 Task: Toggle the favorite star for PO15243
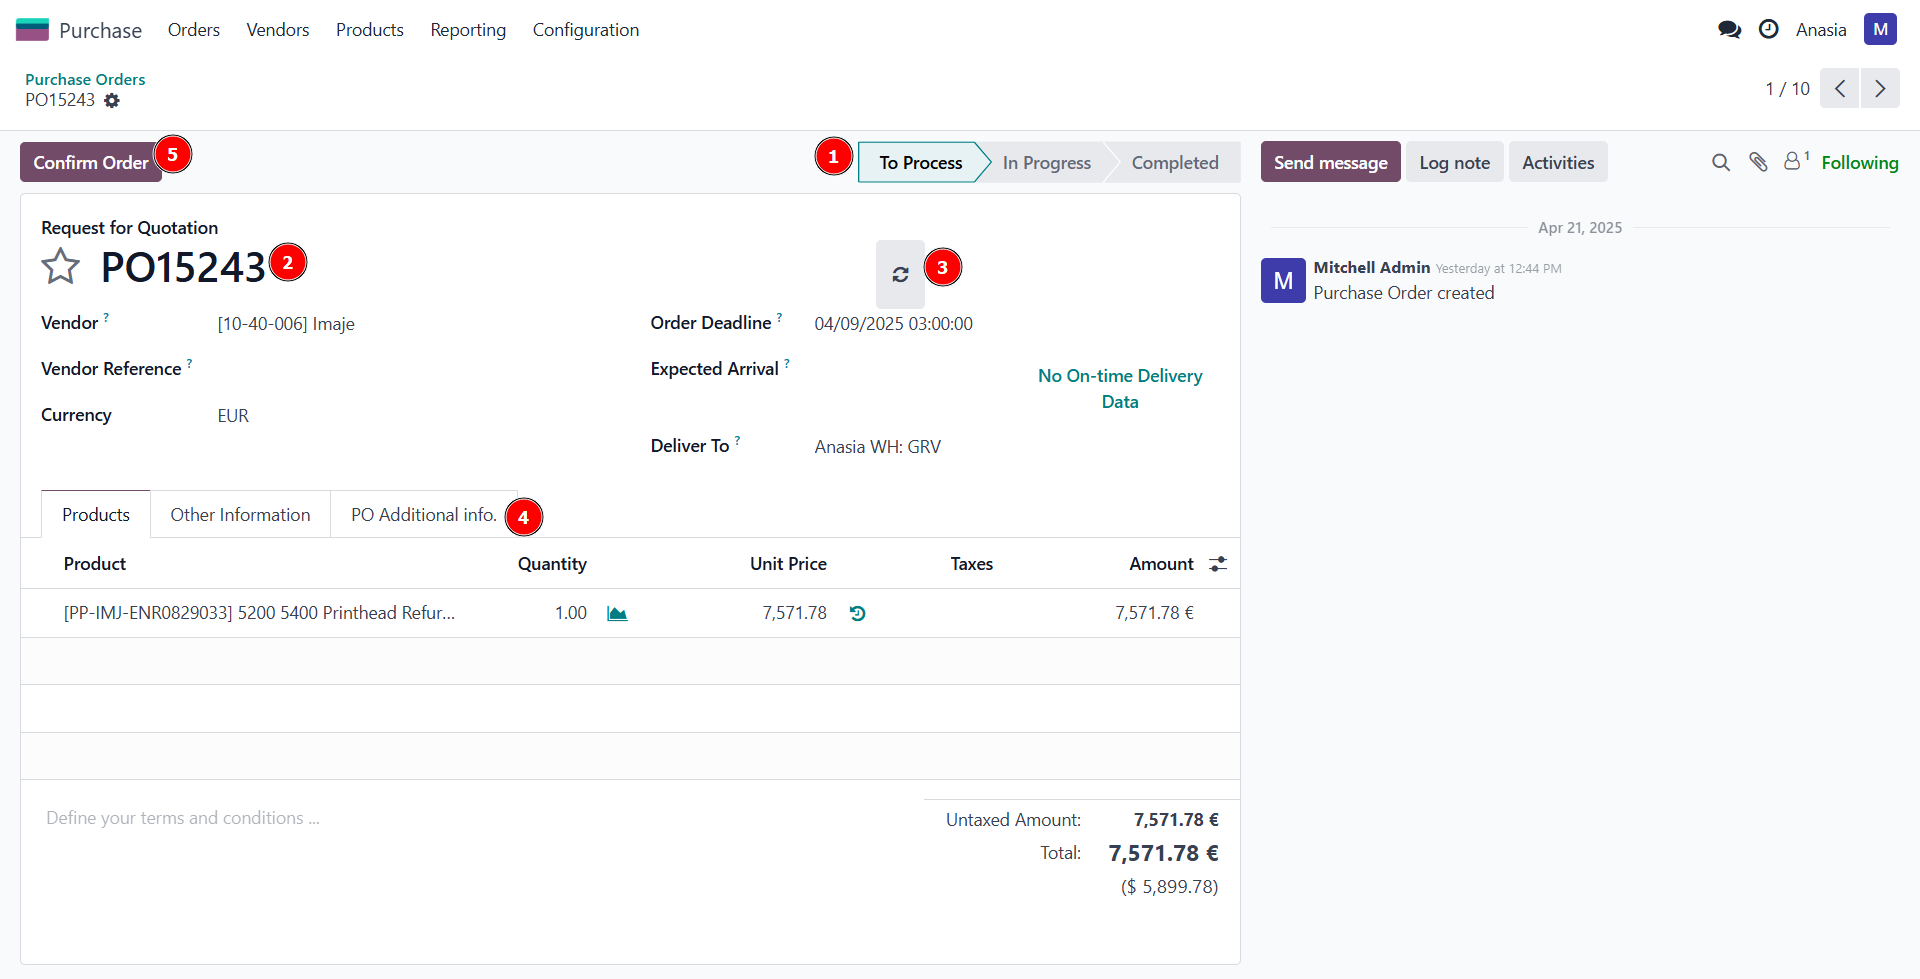point(60,267)
